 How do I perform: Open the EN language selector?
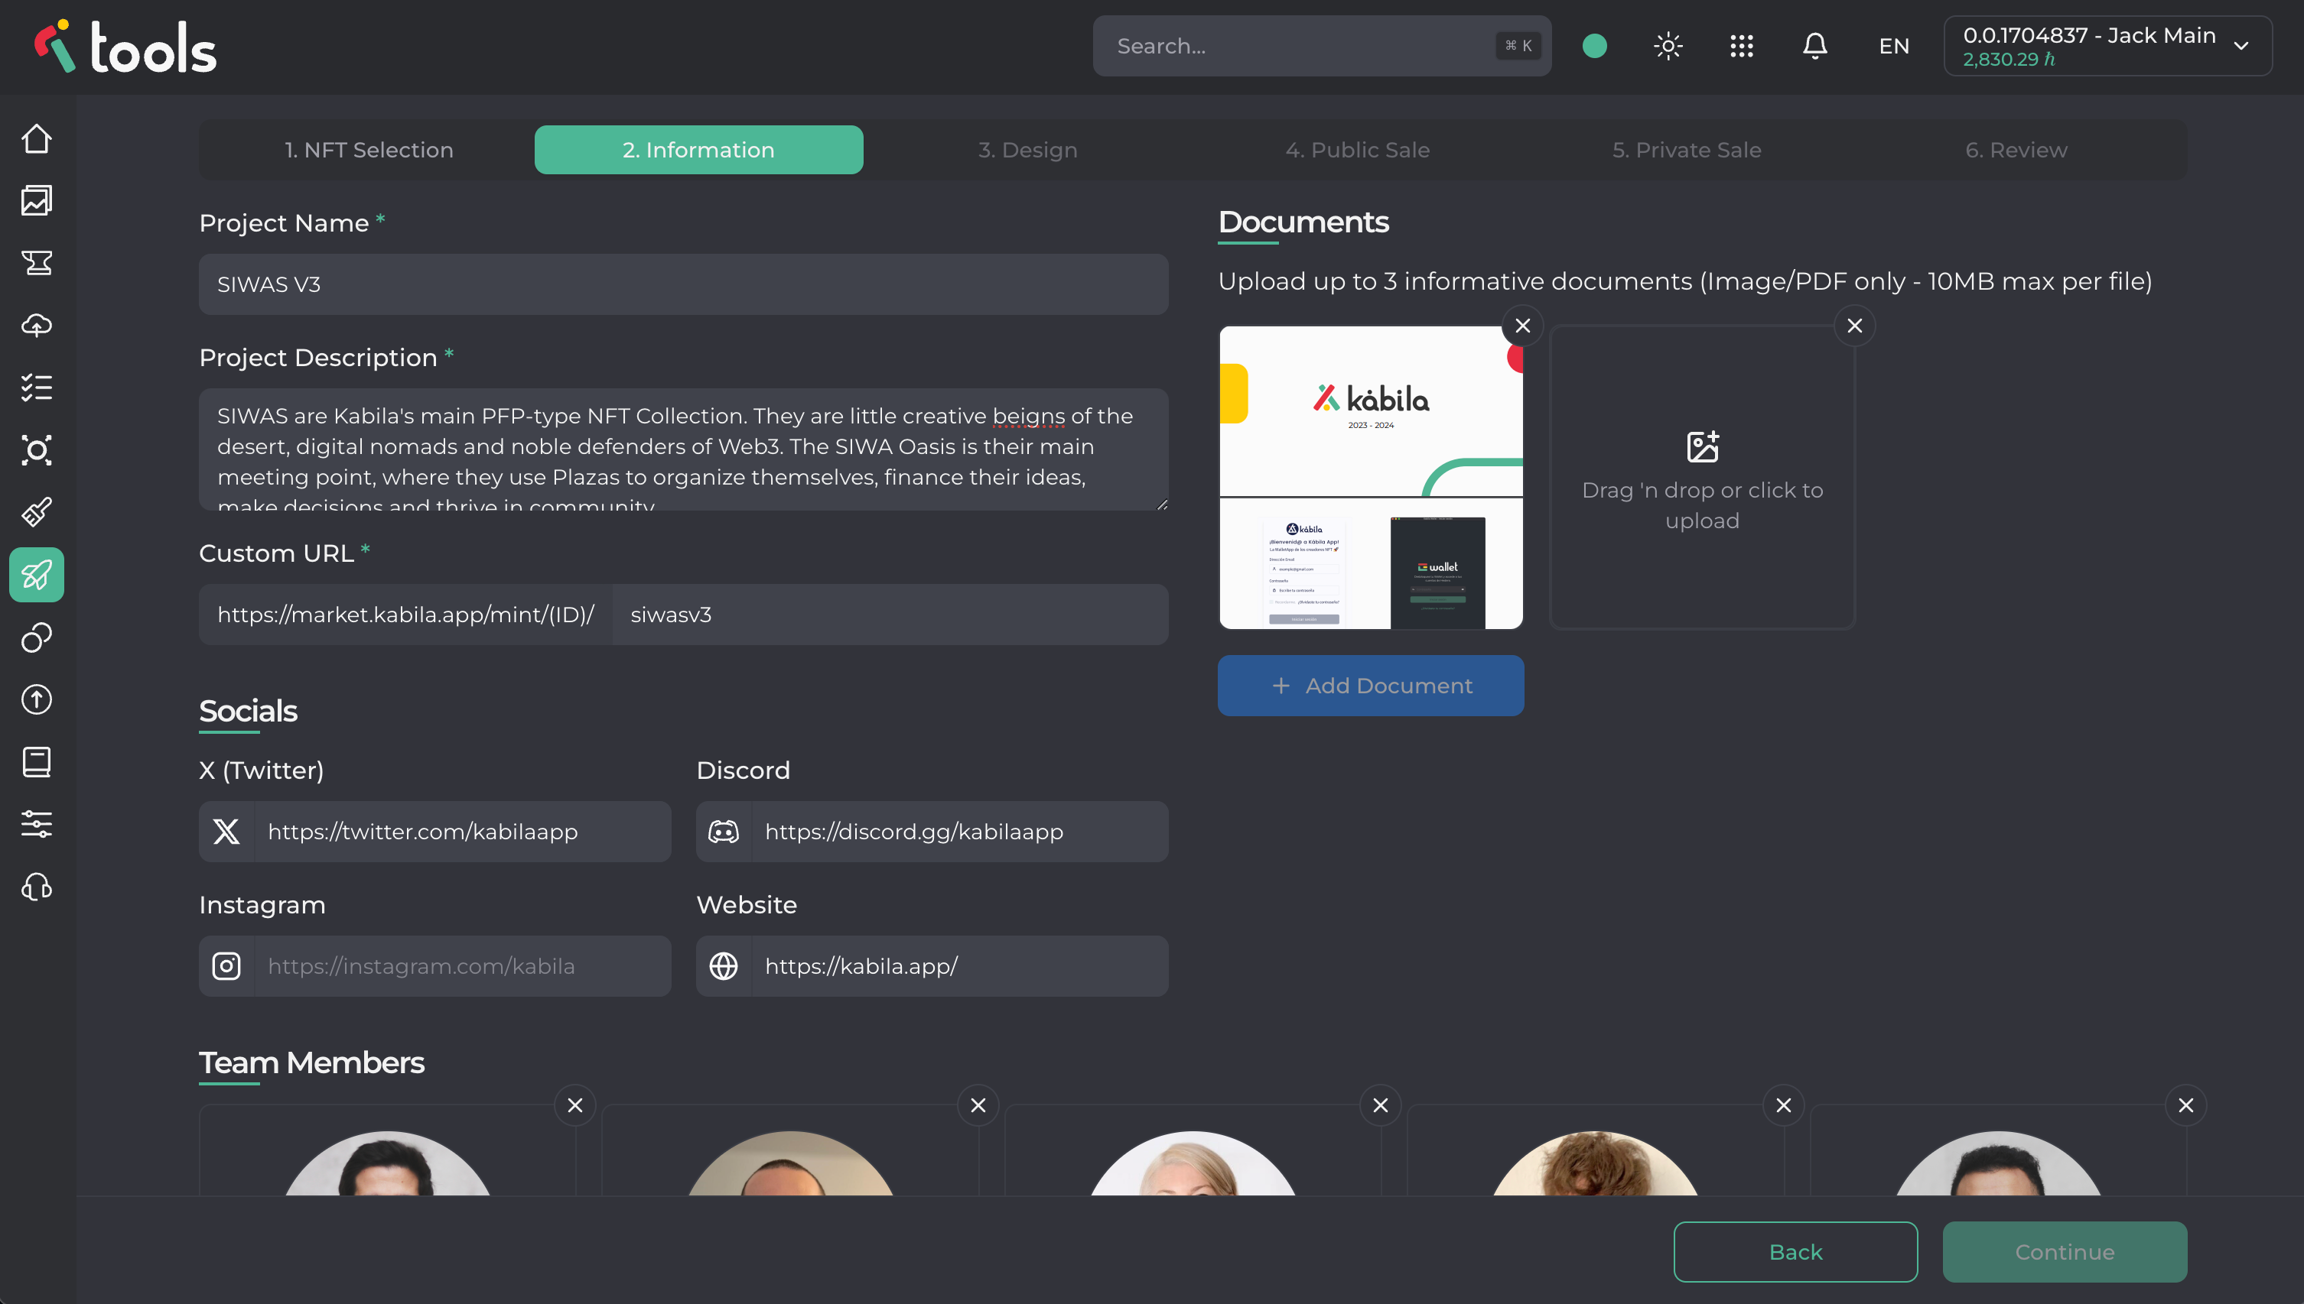(x=1894, y=46)
